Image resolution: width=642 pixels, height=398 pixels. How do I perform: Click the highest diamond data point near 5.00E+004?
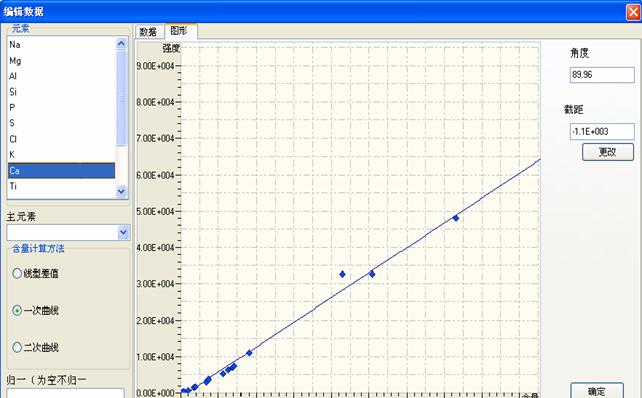[456, 218]
